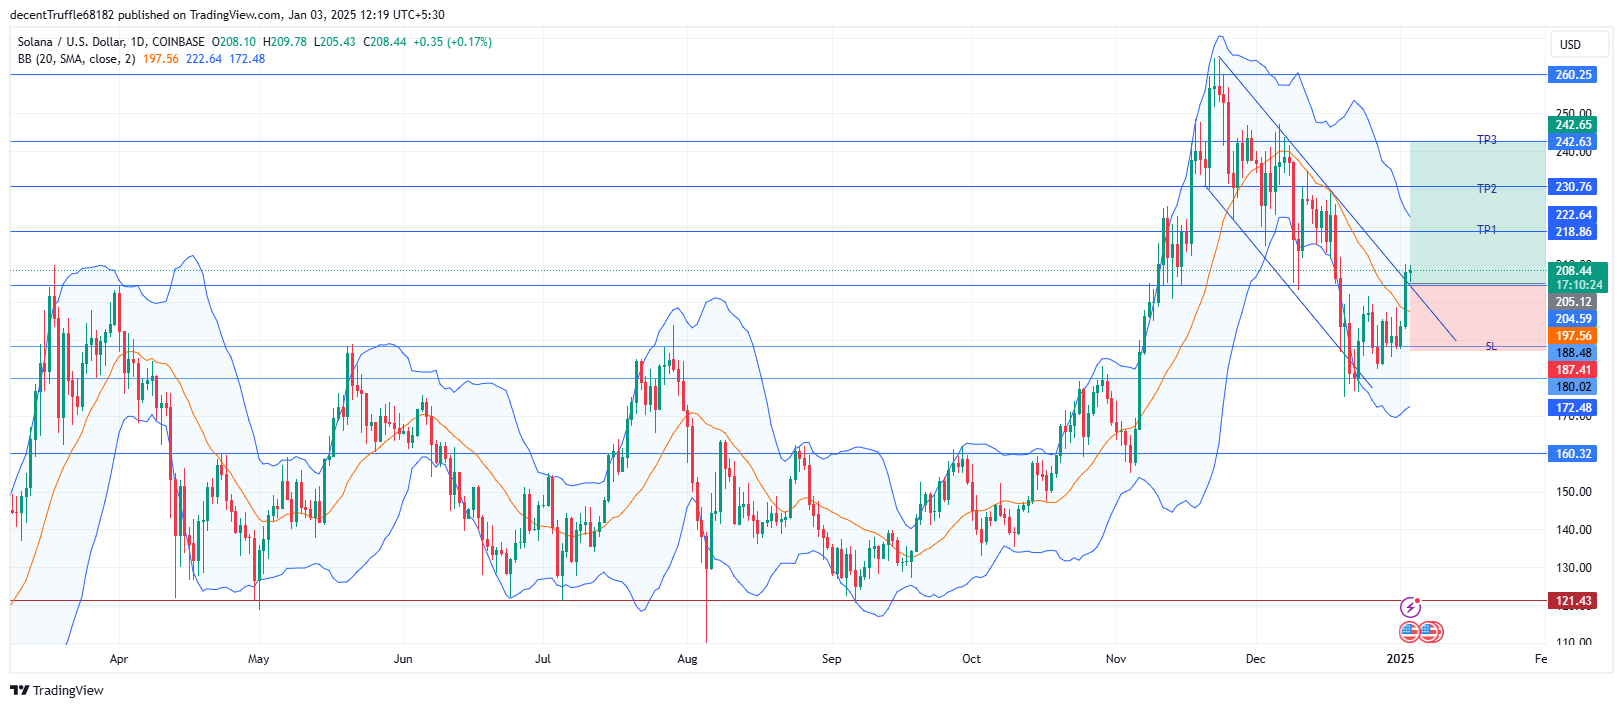Screen dimensions: 1623x708
Task: Click the O208.10 open value in legend
Action: (x=234, y=42)
